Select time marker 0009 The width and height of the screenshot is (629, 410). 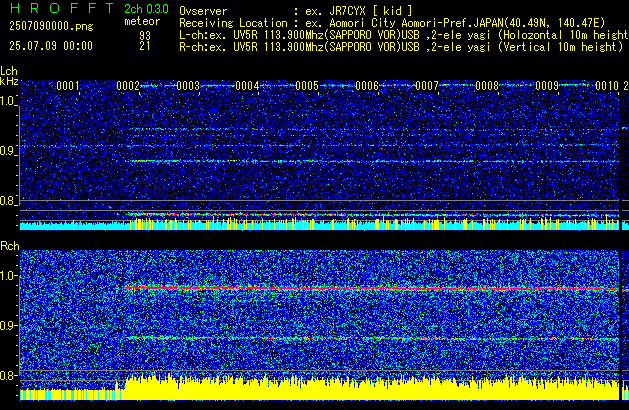click(547, 86)
